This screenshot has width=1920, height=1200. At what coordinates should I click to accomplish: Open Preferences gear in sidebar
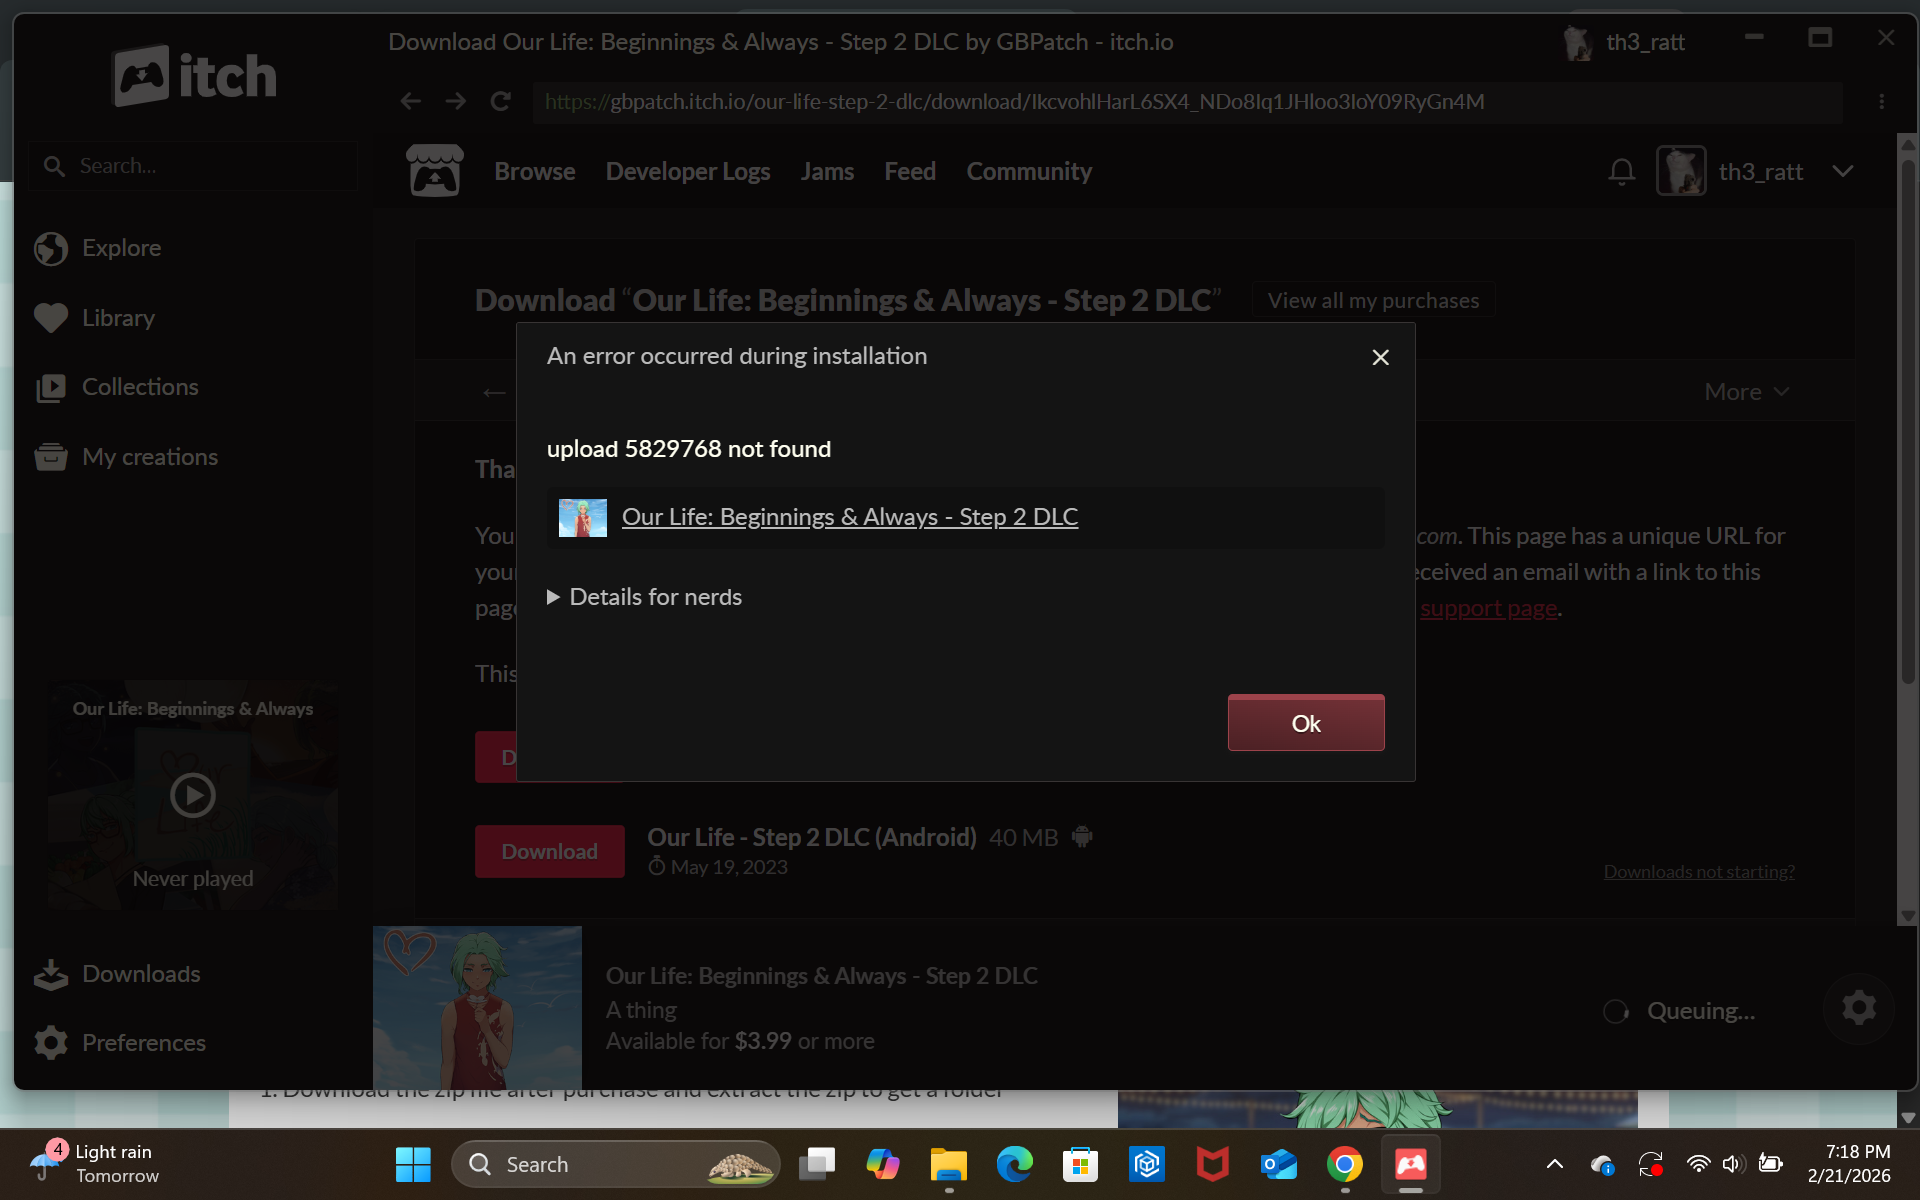click(50, 1043)
